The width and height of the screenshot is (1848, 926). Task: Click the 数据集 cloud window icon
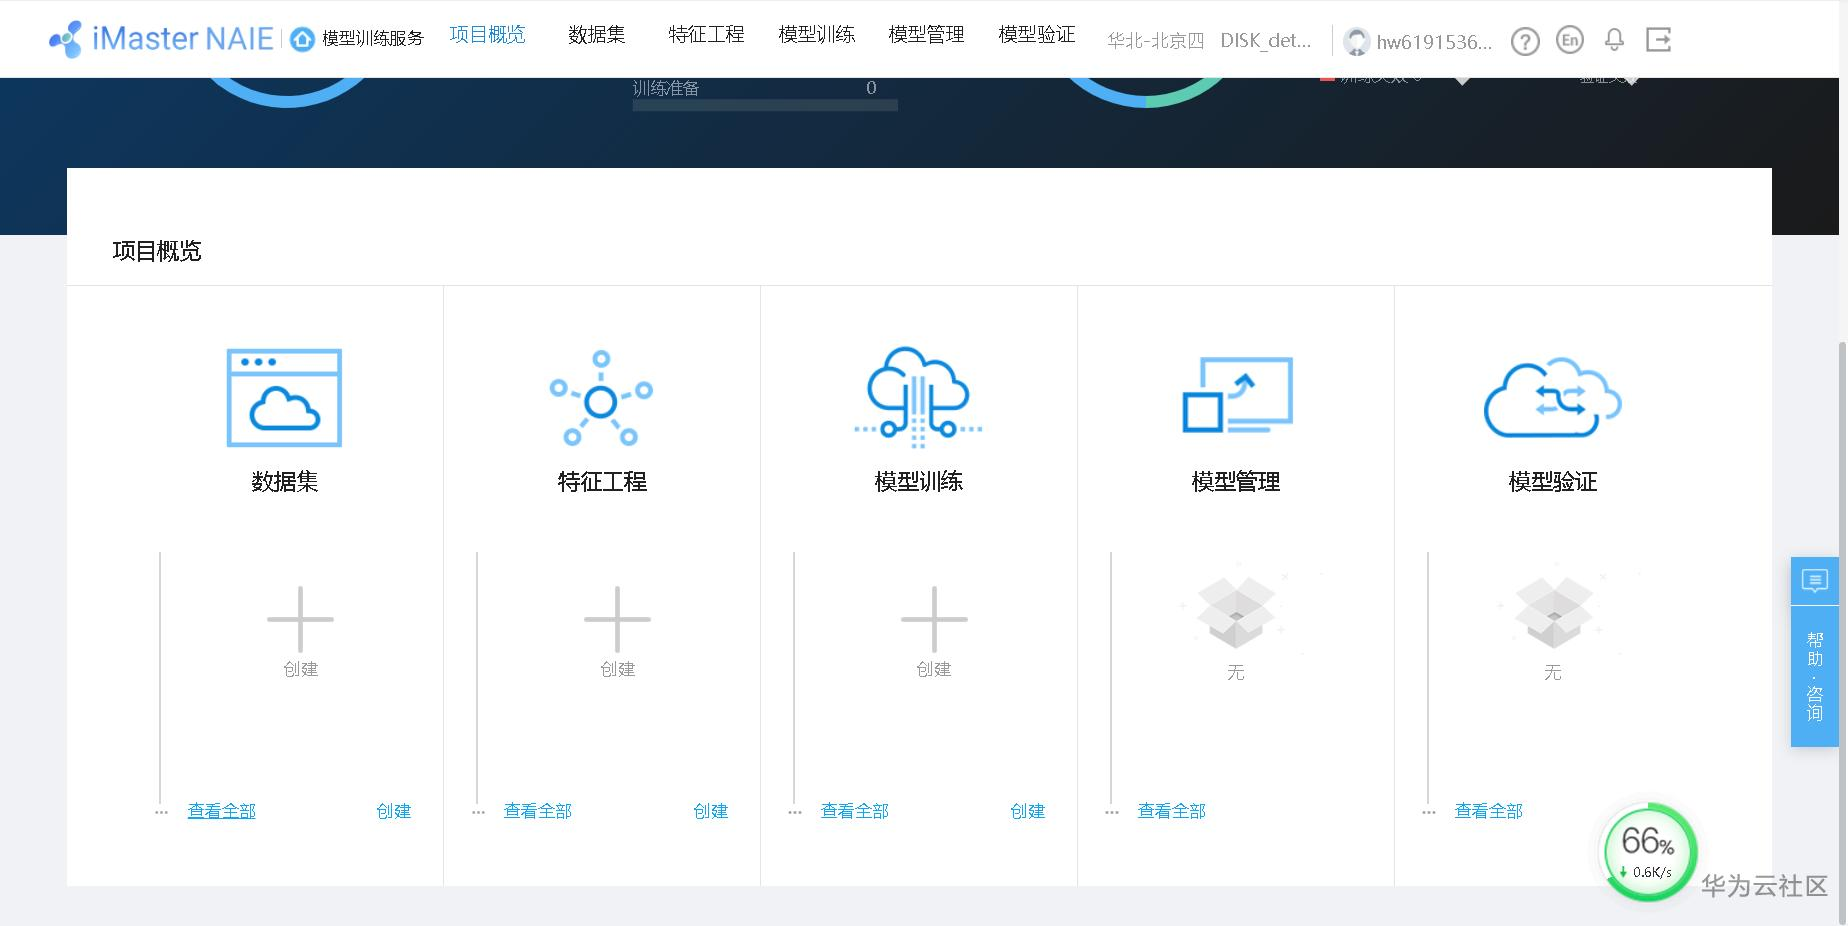point(285,398)
